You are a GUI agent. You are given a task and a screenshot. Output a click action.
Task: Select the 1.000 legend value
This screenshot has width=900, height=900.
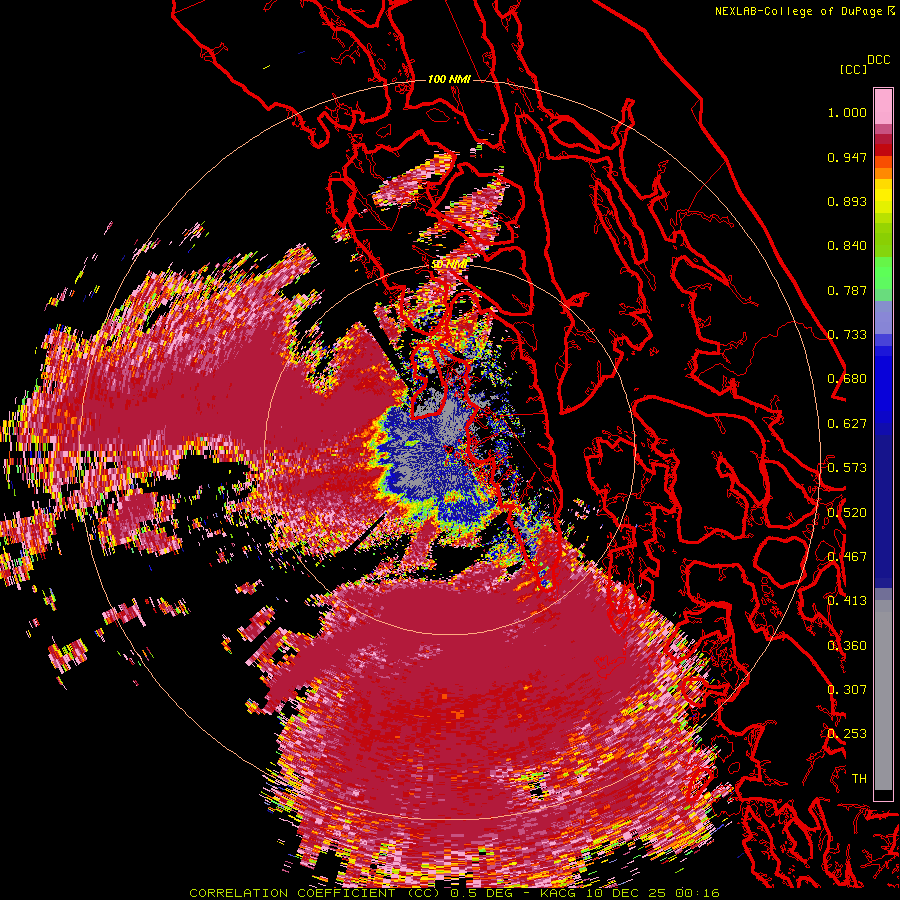tap(847, 112)
